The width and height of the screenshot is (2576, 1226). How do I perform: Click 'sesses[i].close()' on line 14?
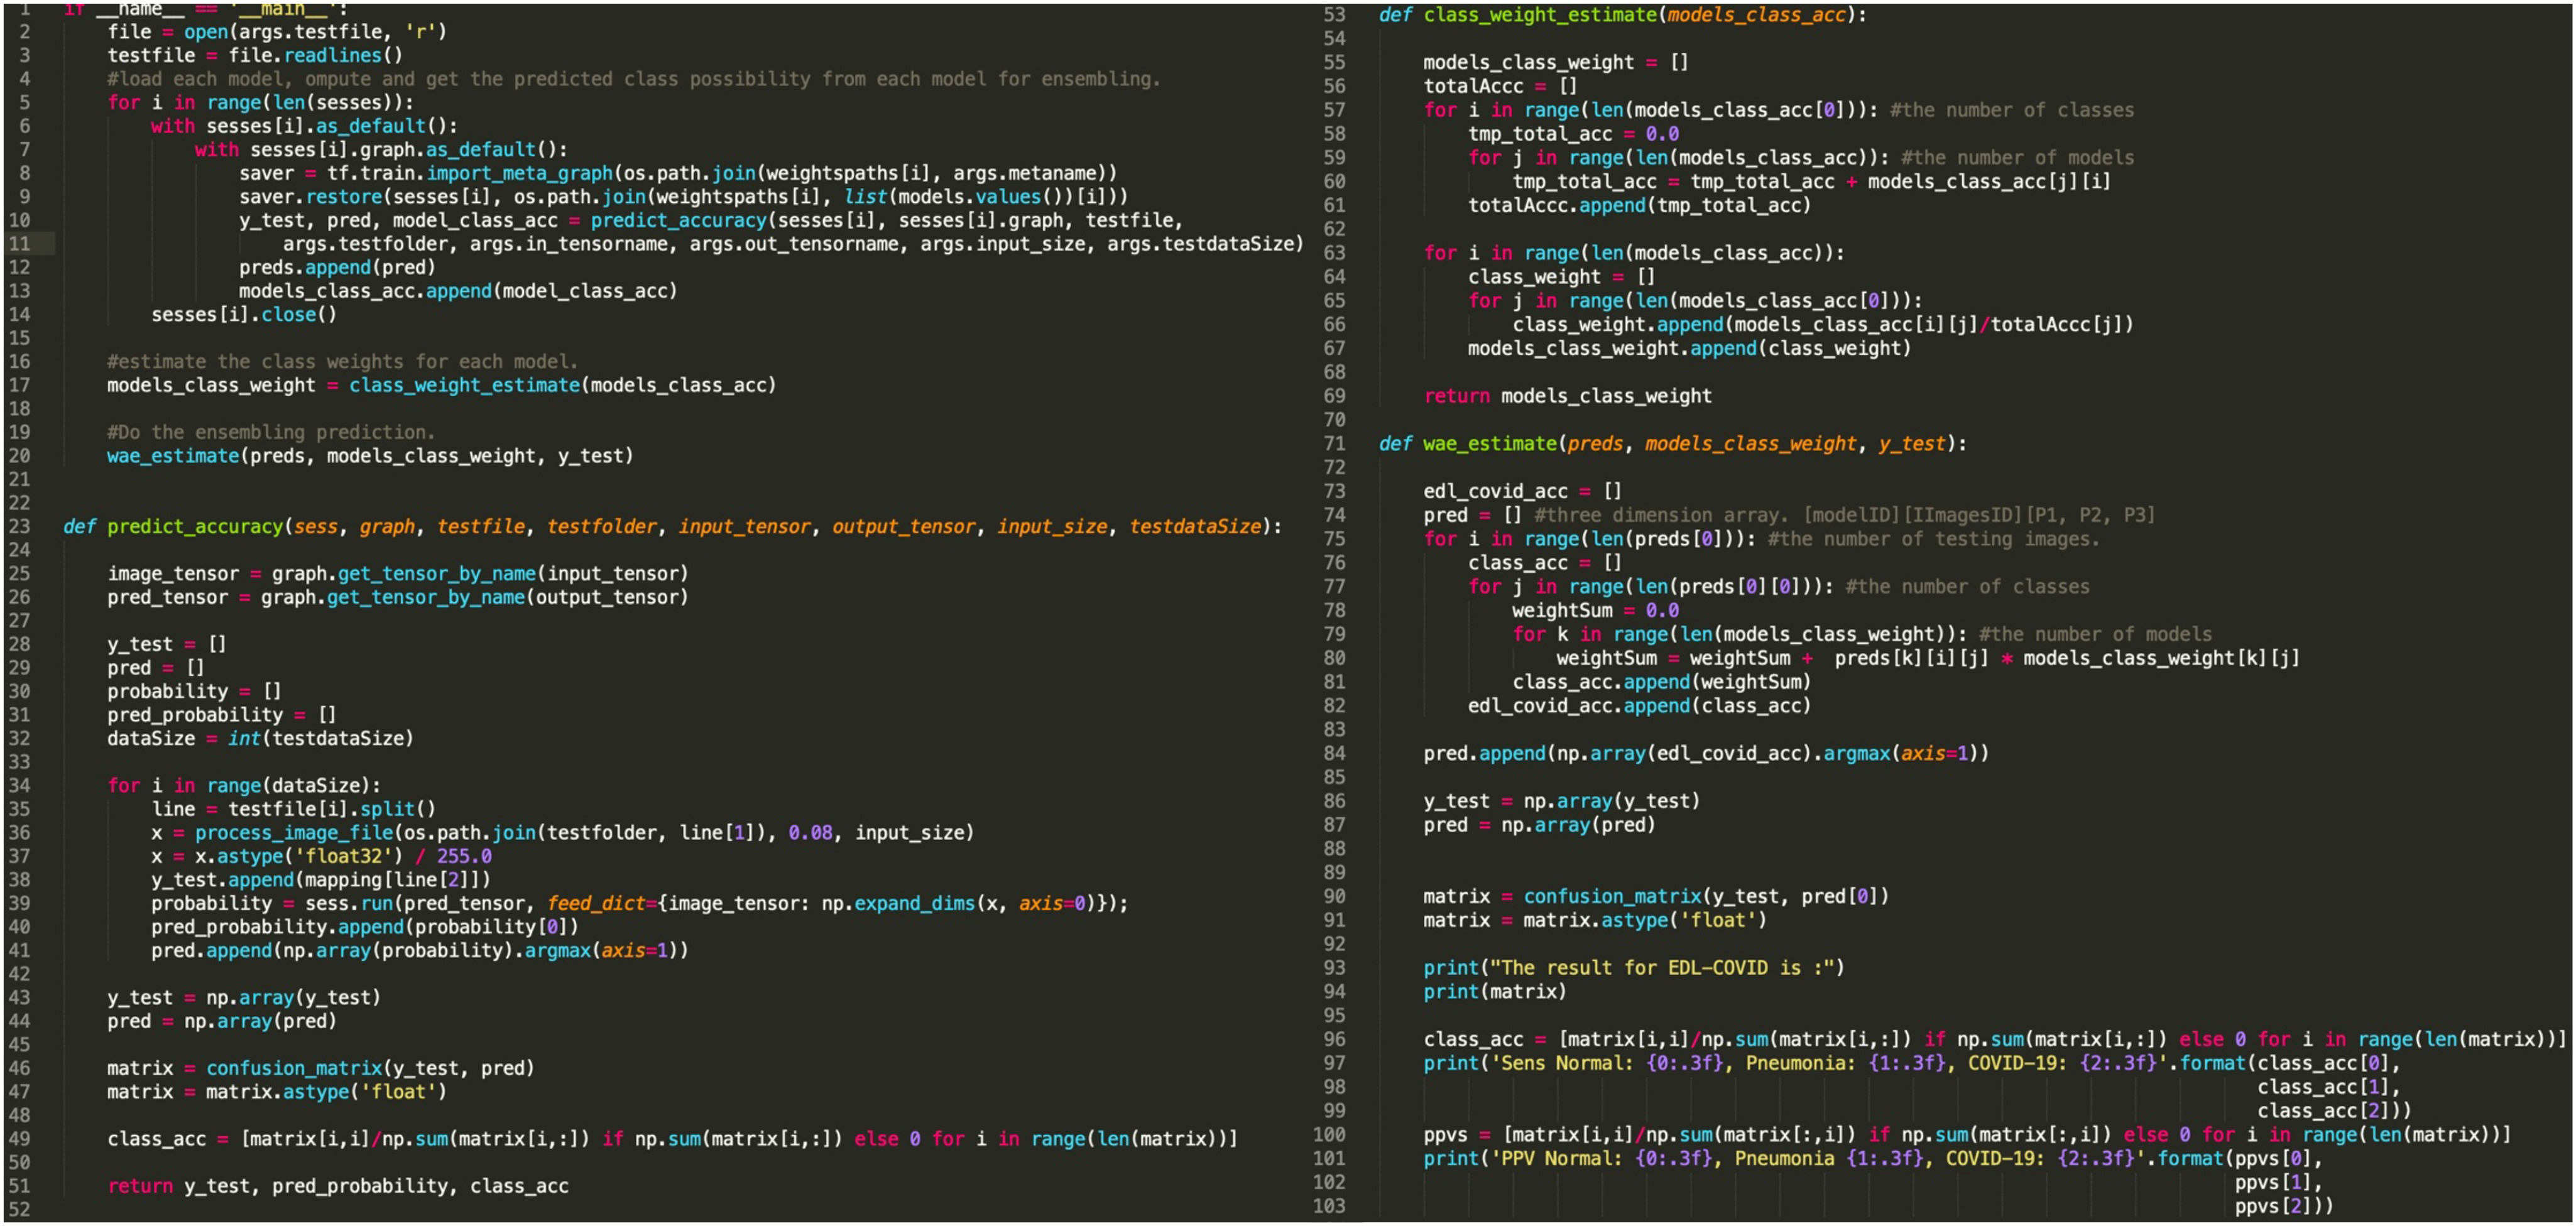tap(244, 314)
